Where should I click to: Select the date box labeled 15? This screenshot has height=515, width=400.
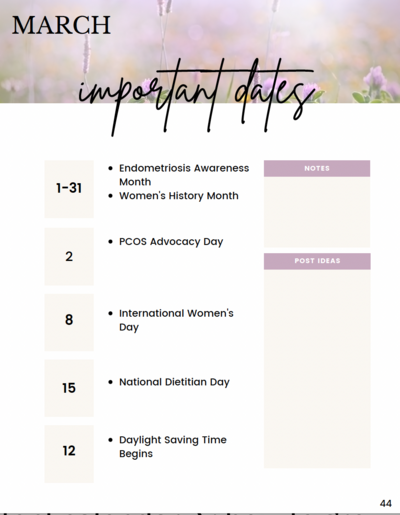point(69,388)
